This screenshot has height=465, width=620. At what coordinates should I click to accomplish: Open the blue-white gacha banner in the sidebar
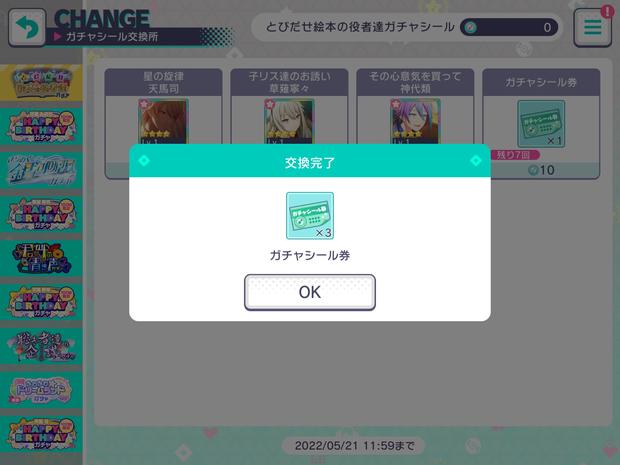pos(41,170)
